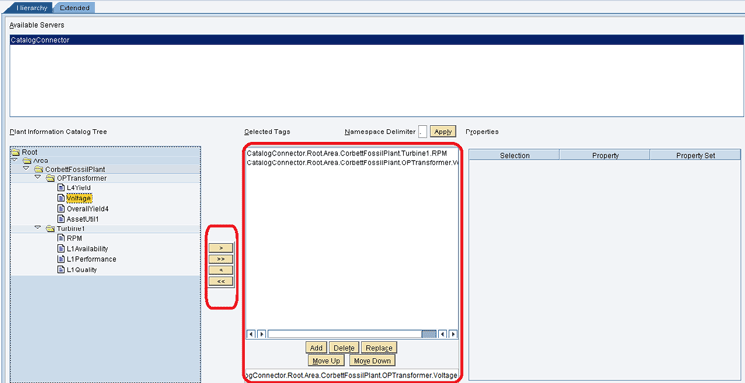Click the L1Availability tag document icon
This screenshot has height=383, width=745.
pos(60,249)
